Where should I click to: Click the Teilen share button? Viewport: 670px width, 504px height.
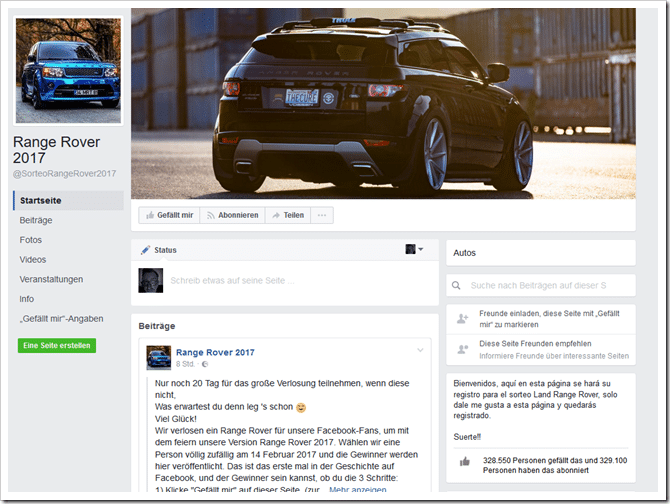(x=288, y=215)
